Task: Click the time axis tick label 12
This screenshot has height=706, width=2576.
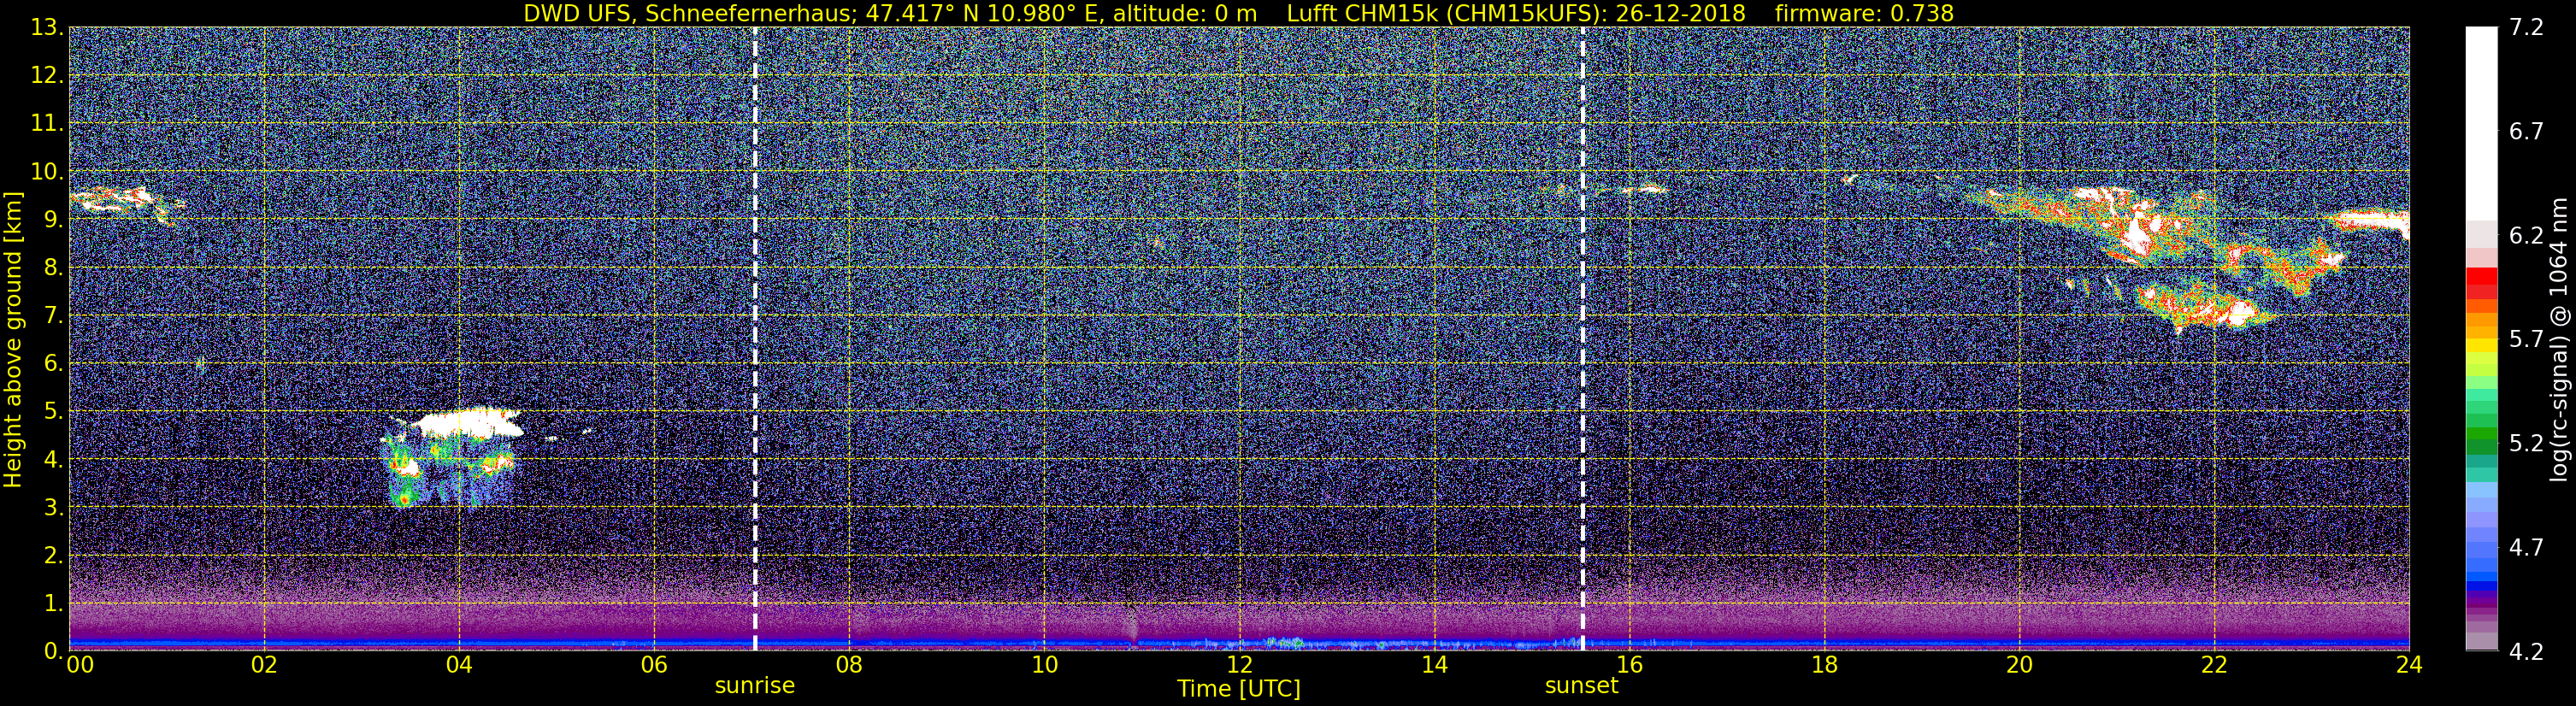Action: (x=1239, y=665)
